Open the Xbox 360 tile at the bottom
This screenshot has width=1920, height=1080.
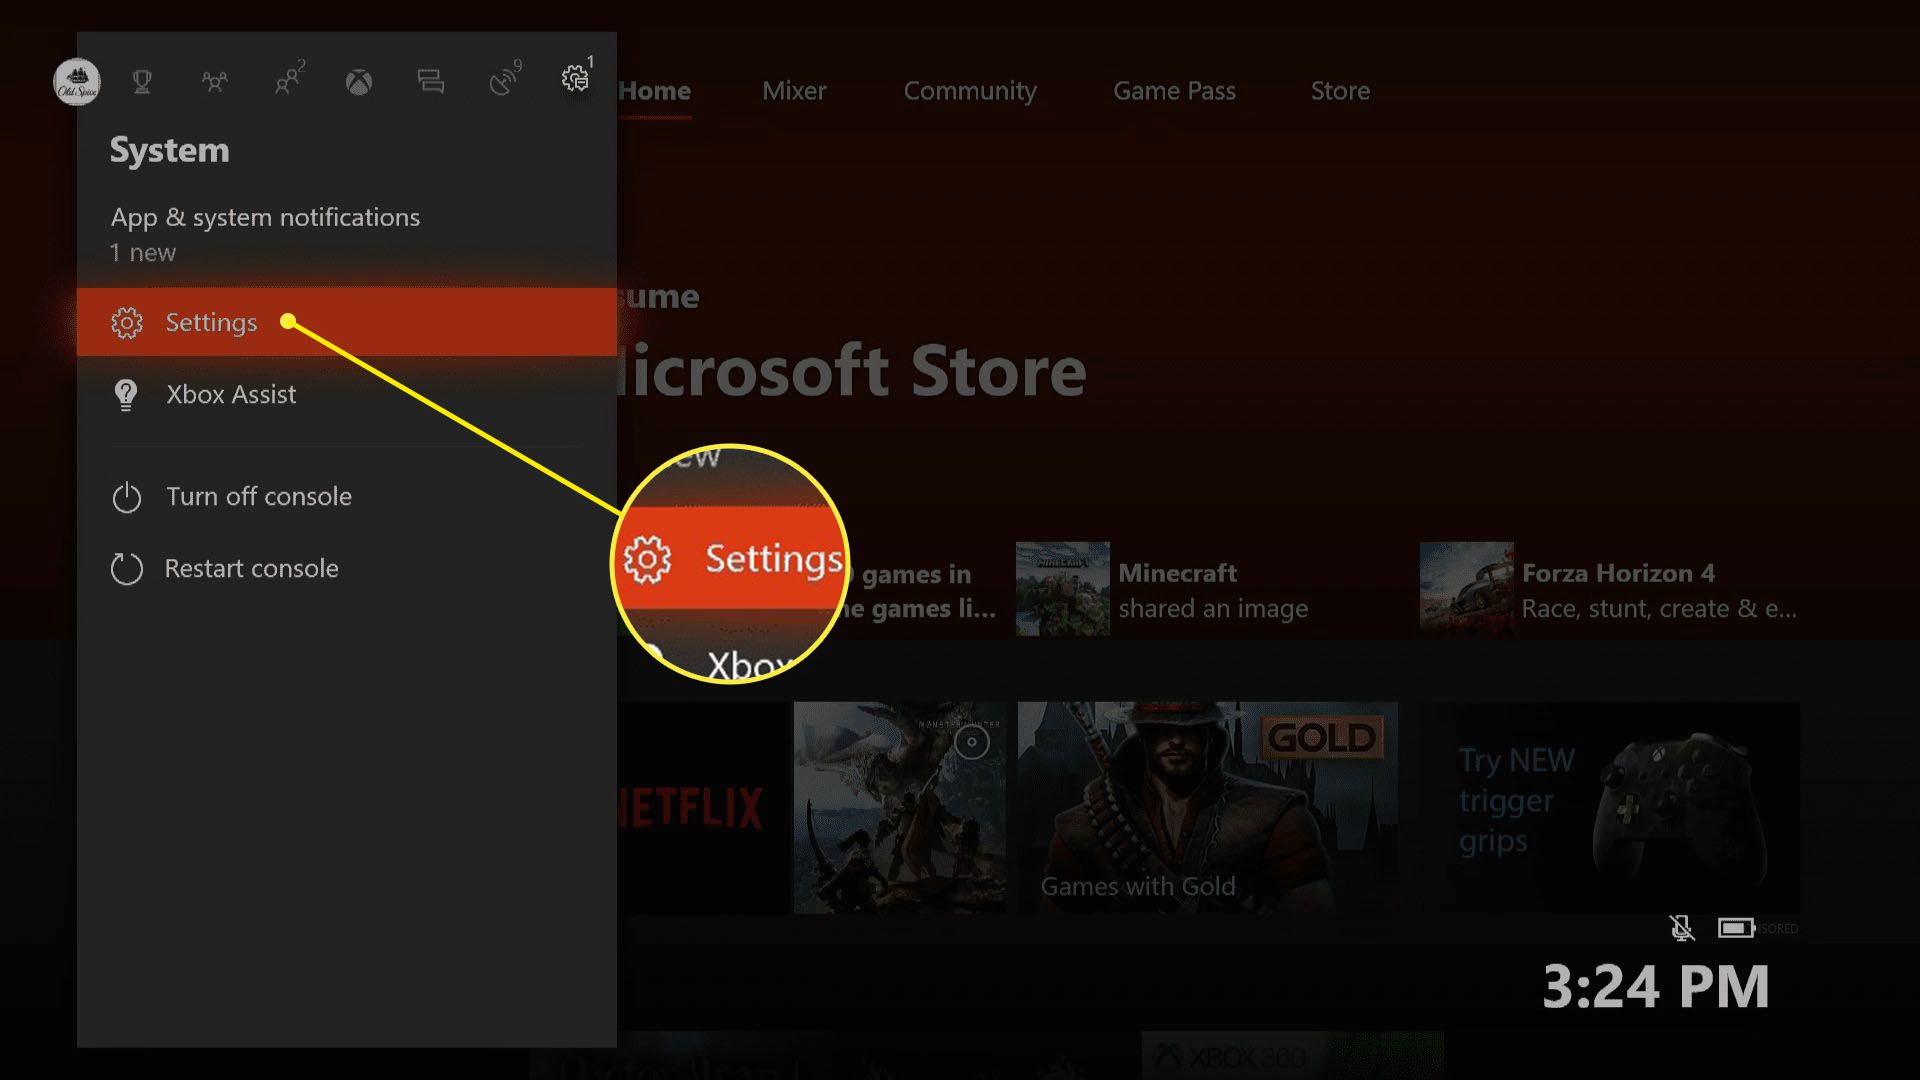1292,1055
